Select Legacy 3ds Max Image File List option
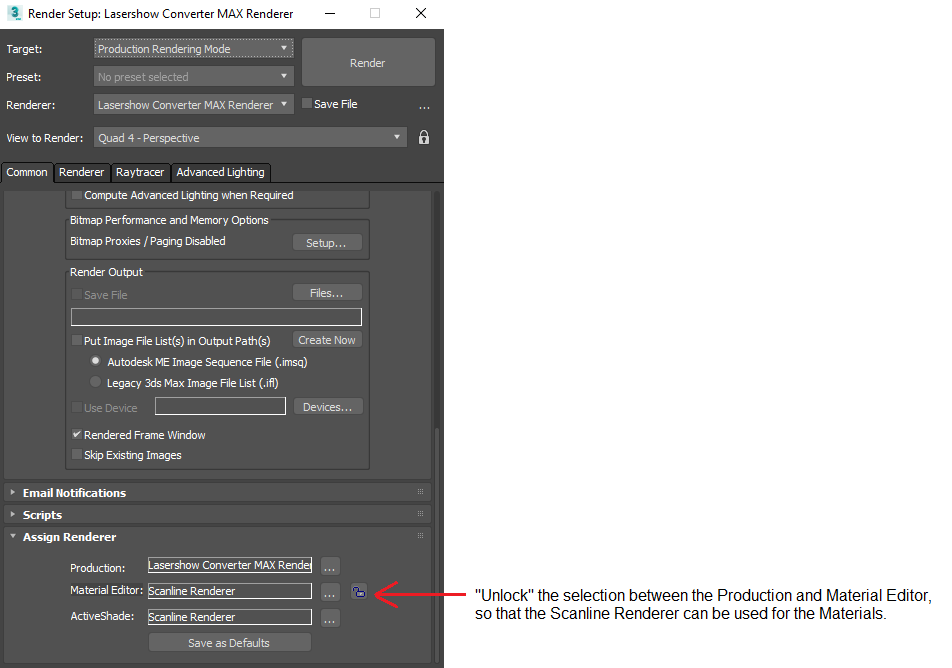This screenshot has width=952, height=668. click(x=96, y=382)
